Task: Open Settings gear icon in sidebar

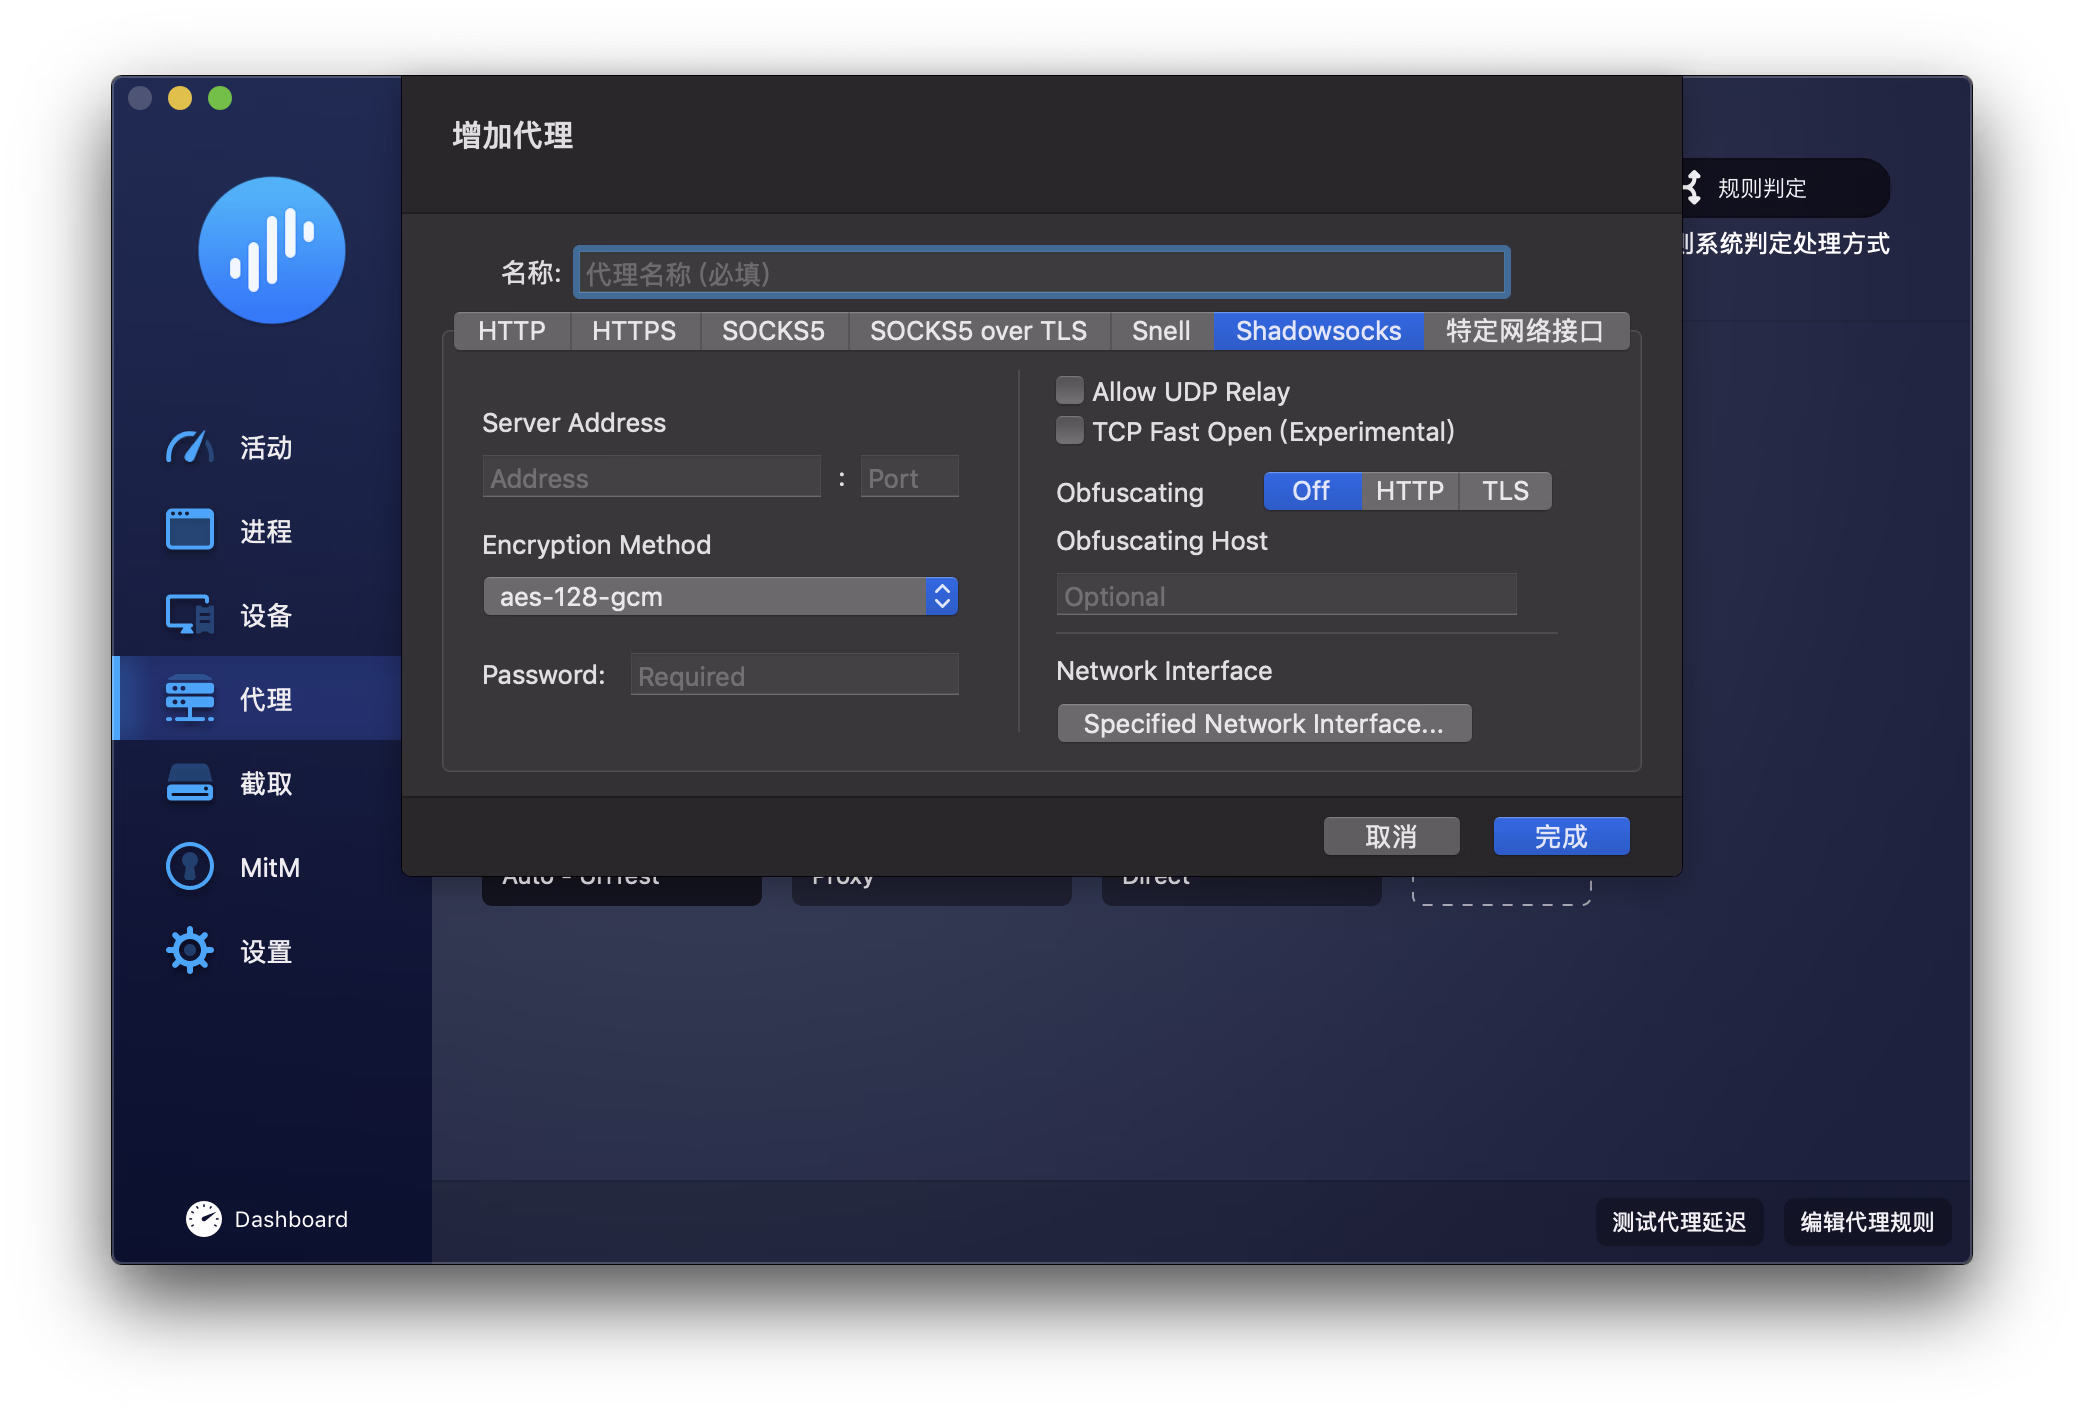Action: coord(189,950)
